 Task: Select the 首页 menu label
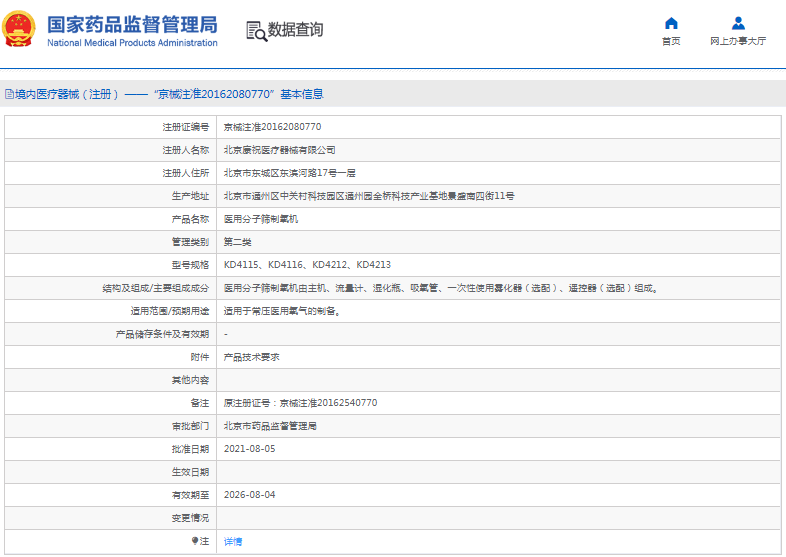coord(671,41)
